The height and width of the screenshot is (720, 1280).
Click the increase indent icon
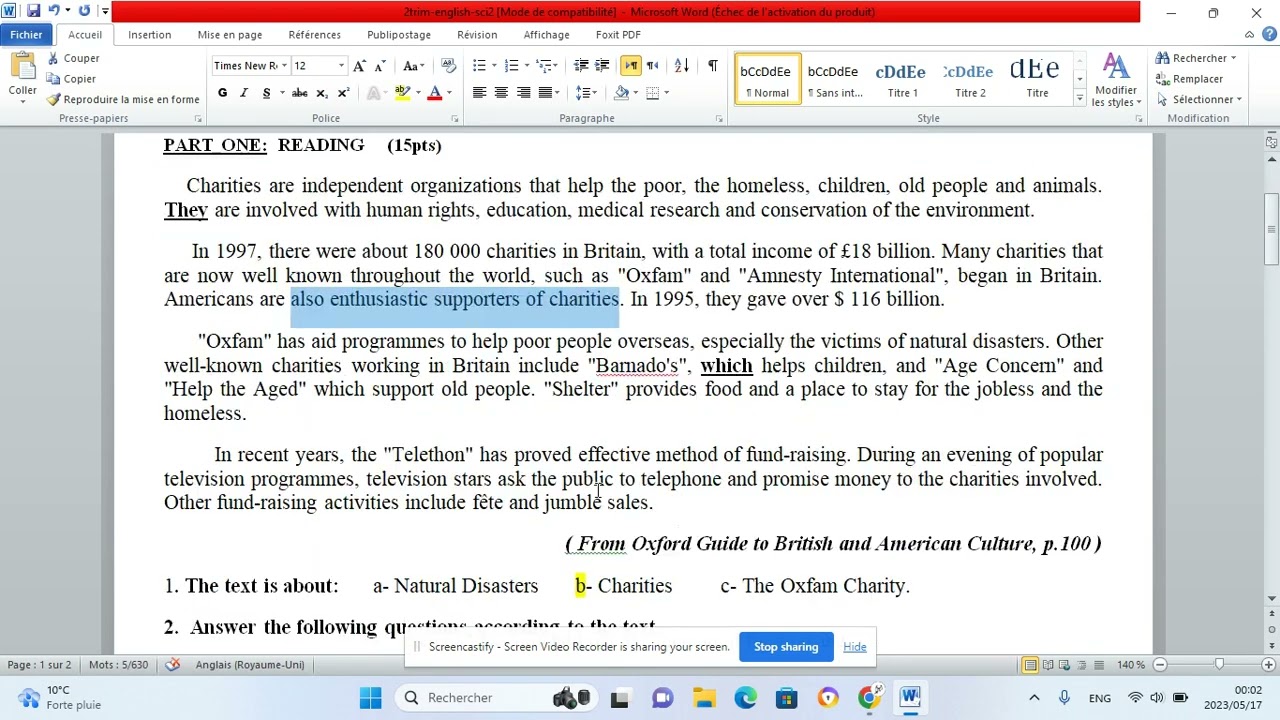tap(602, 66)
